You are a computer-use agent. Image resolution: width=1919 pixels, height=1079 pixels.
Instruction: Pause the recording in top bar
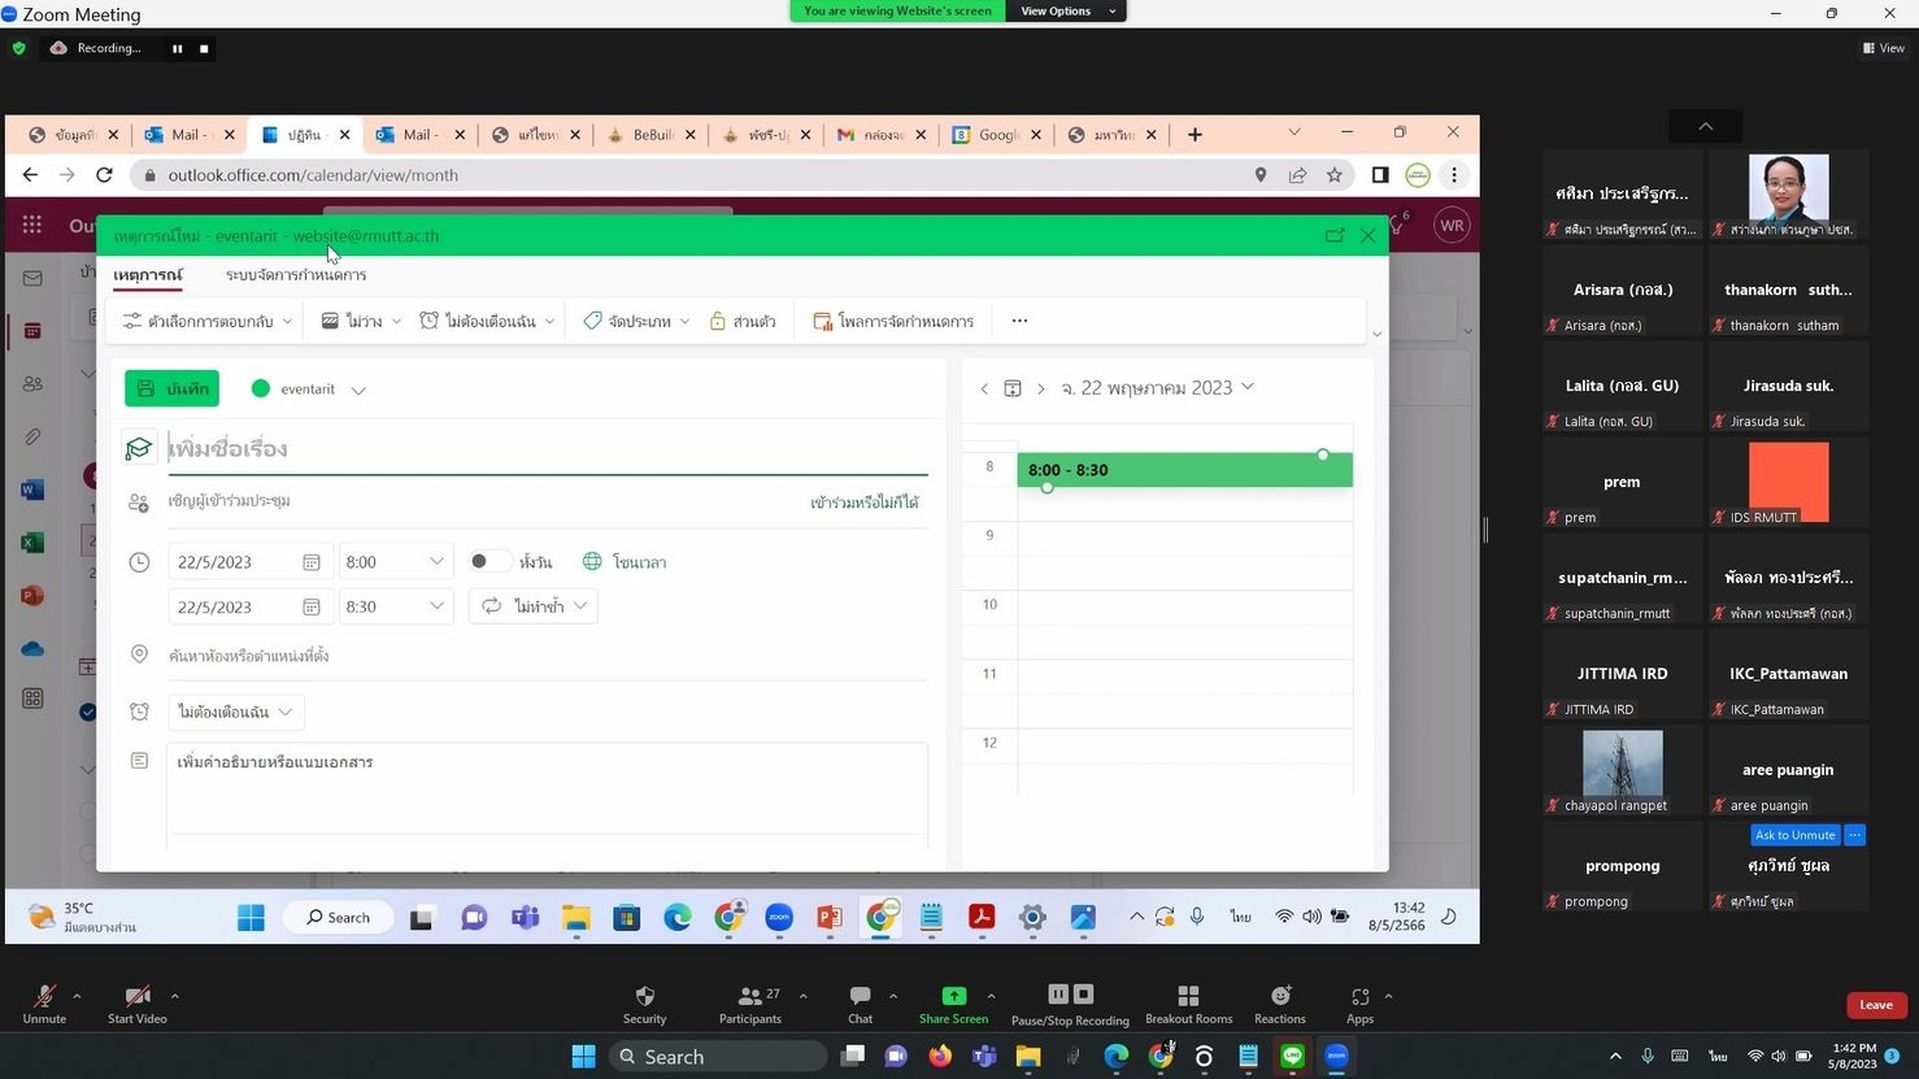177,48
